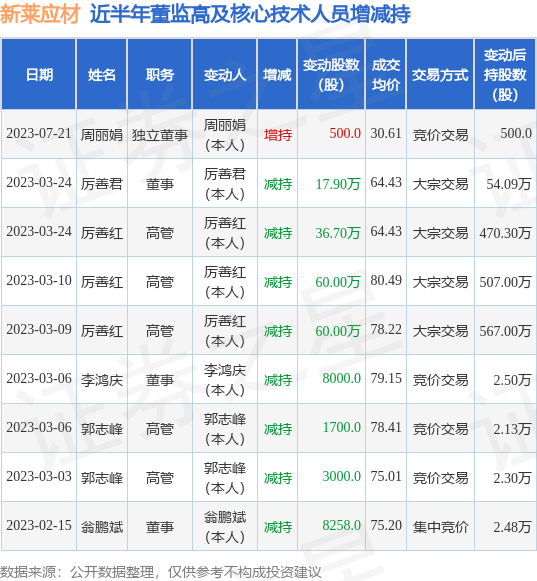The height and width of the screenshot is (581, 537).
Task: Click the 职务 column header
Action: click(160, 75)
